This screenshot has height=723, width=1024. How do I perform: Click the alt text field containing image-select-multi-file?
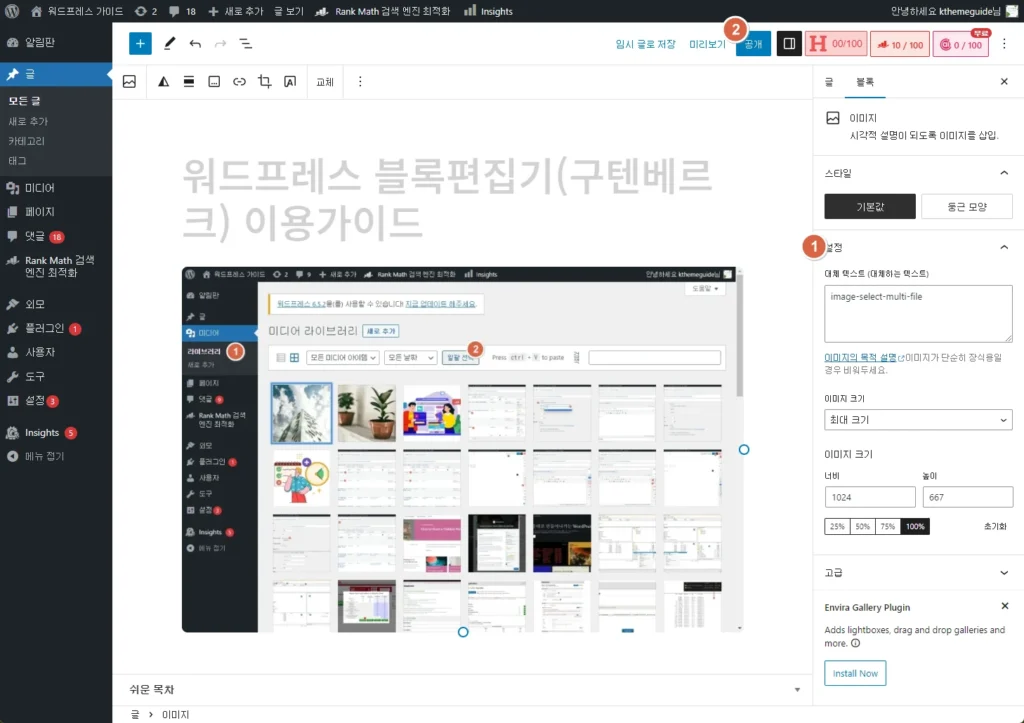918,313
